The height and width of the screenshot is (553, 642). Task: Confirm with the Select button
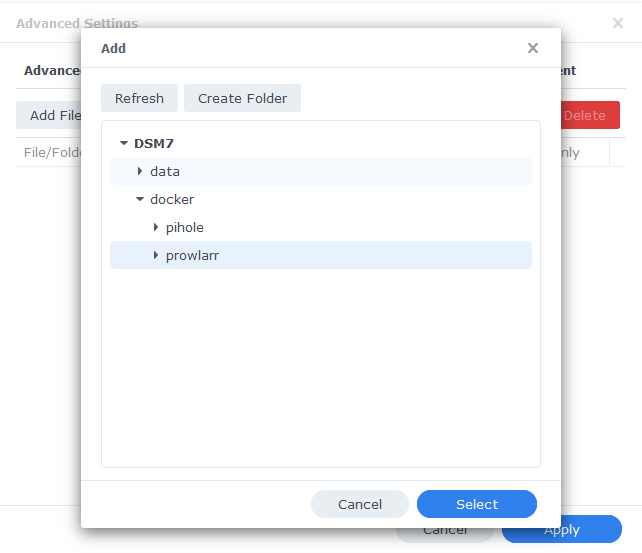pyautogui.click(x=477, y=504)
